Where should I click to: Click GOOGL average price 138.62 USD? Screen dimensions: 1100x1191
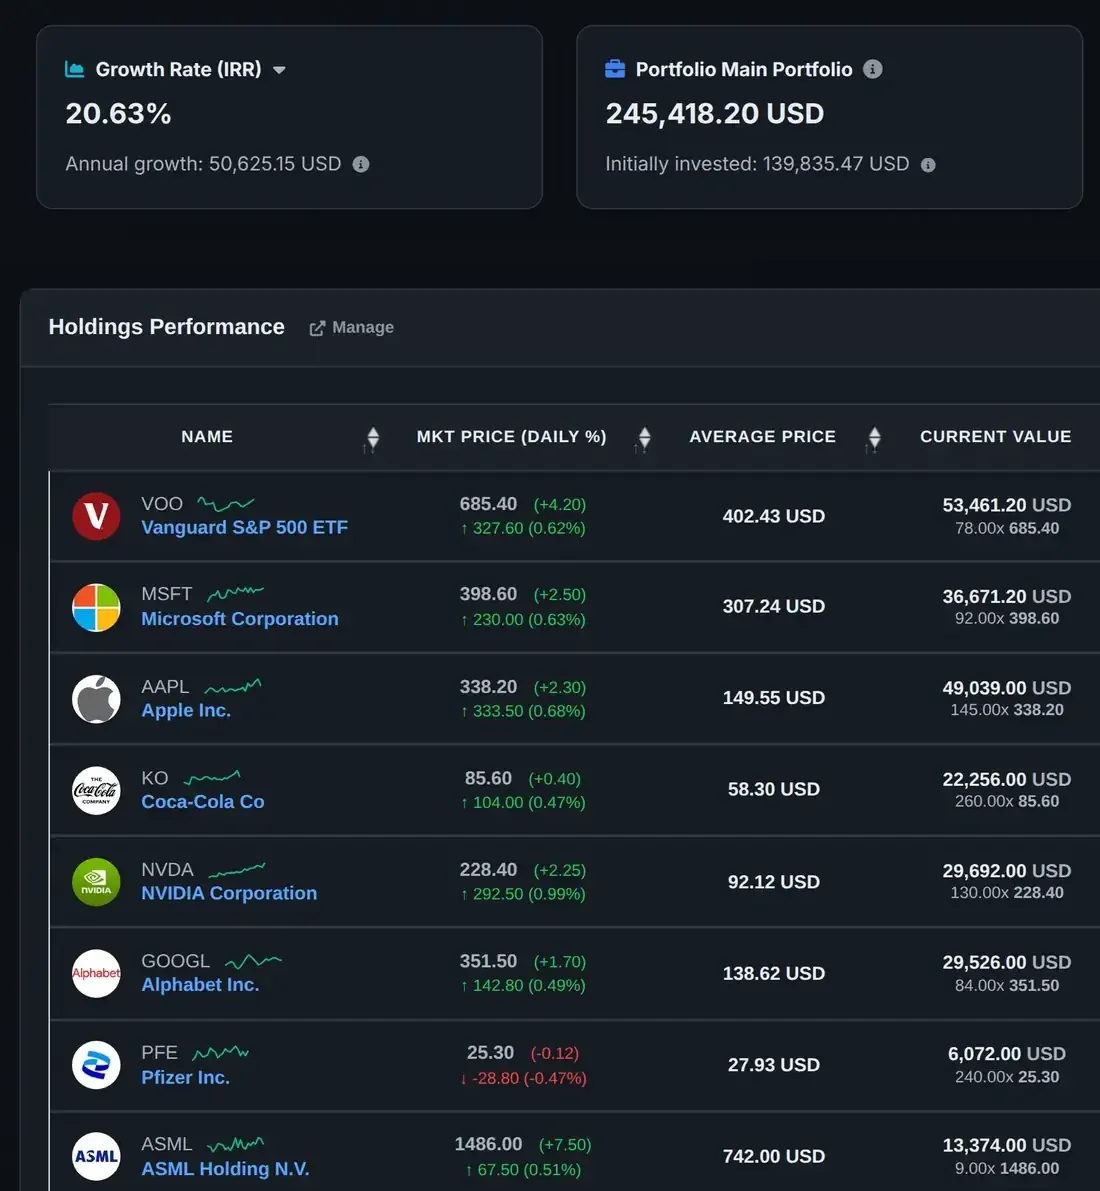point(773,974)
